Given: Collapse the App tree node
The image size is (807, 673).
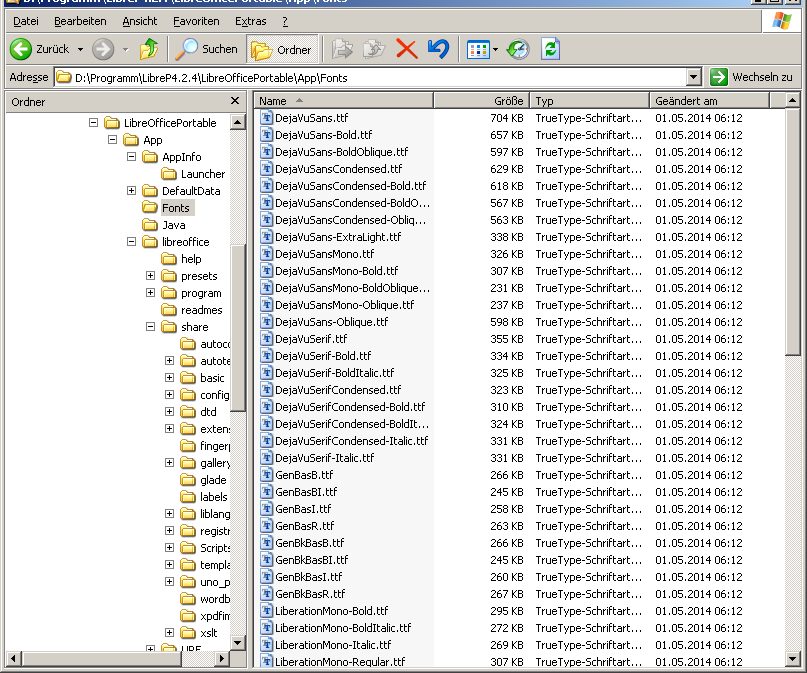Looking at the screenshot, I should (112, 139).
